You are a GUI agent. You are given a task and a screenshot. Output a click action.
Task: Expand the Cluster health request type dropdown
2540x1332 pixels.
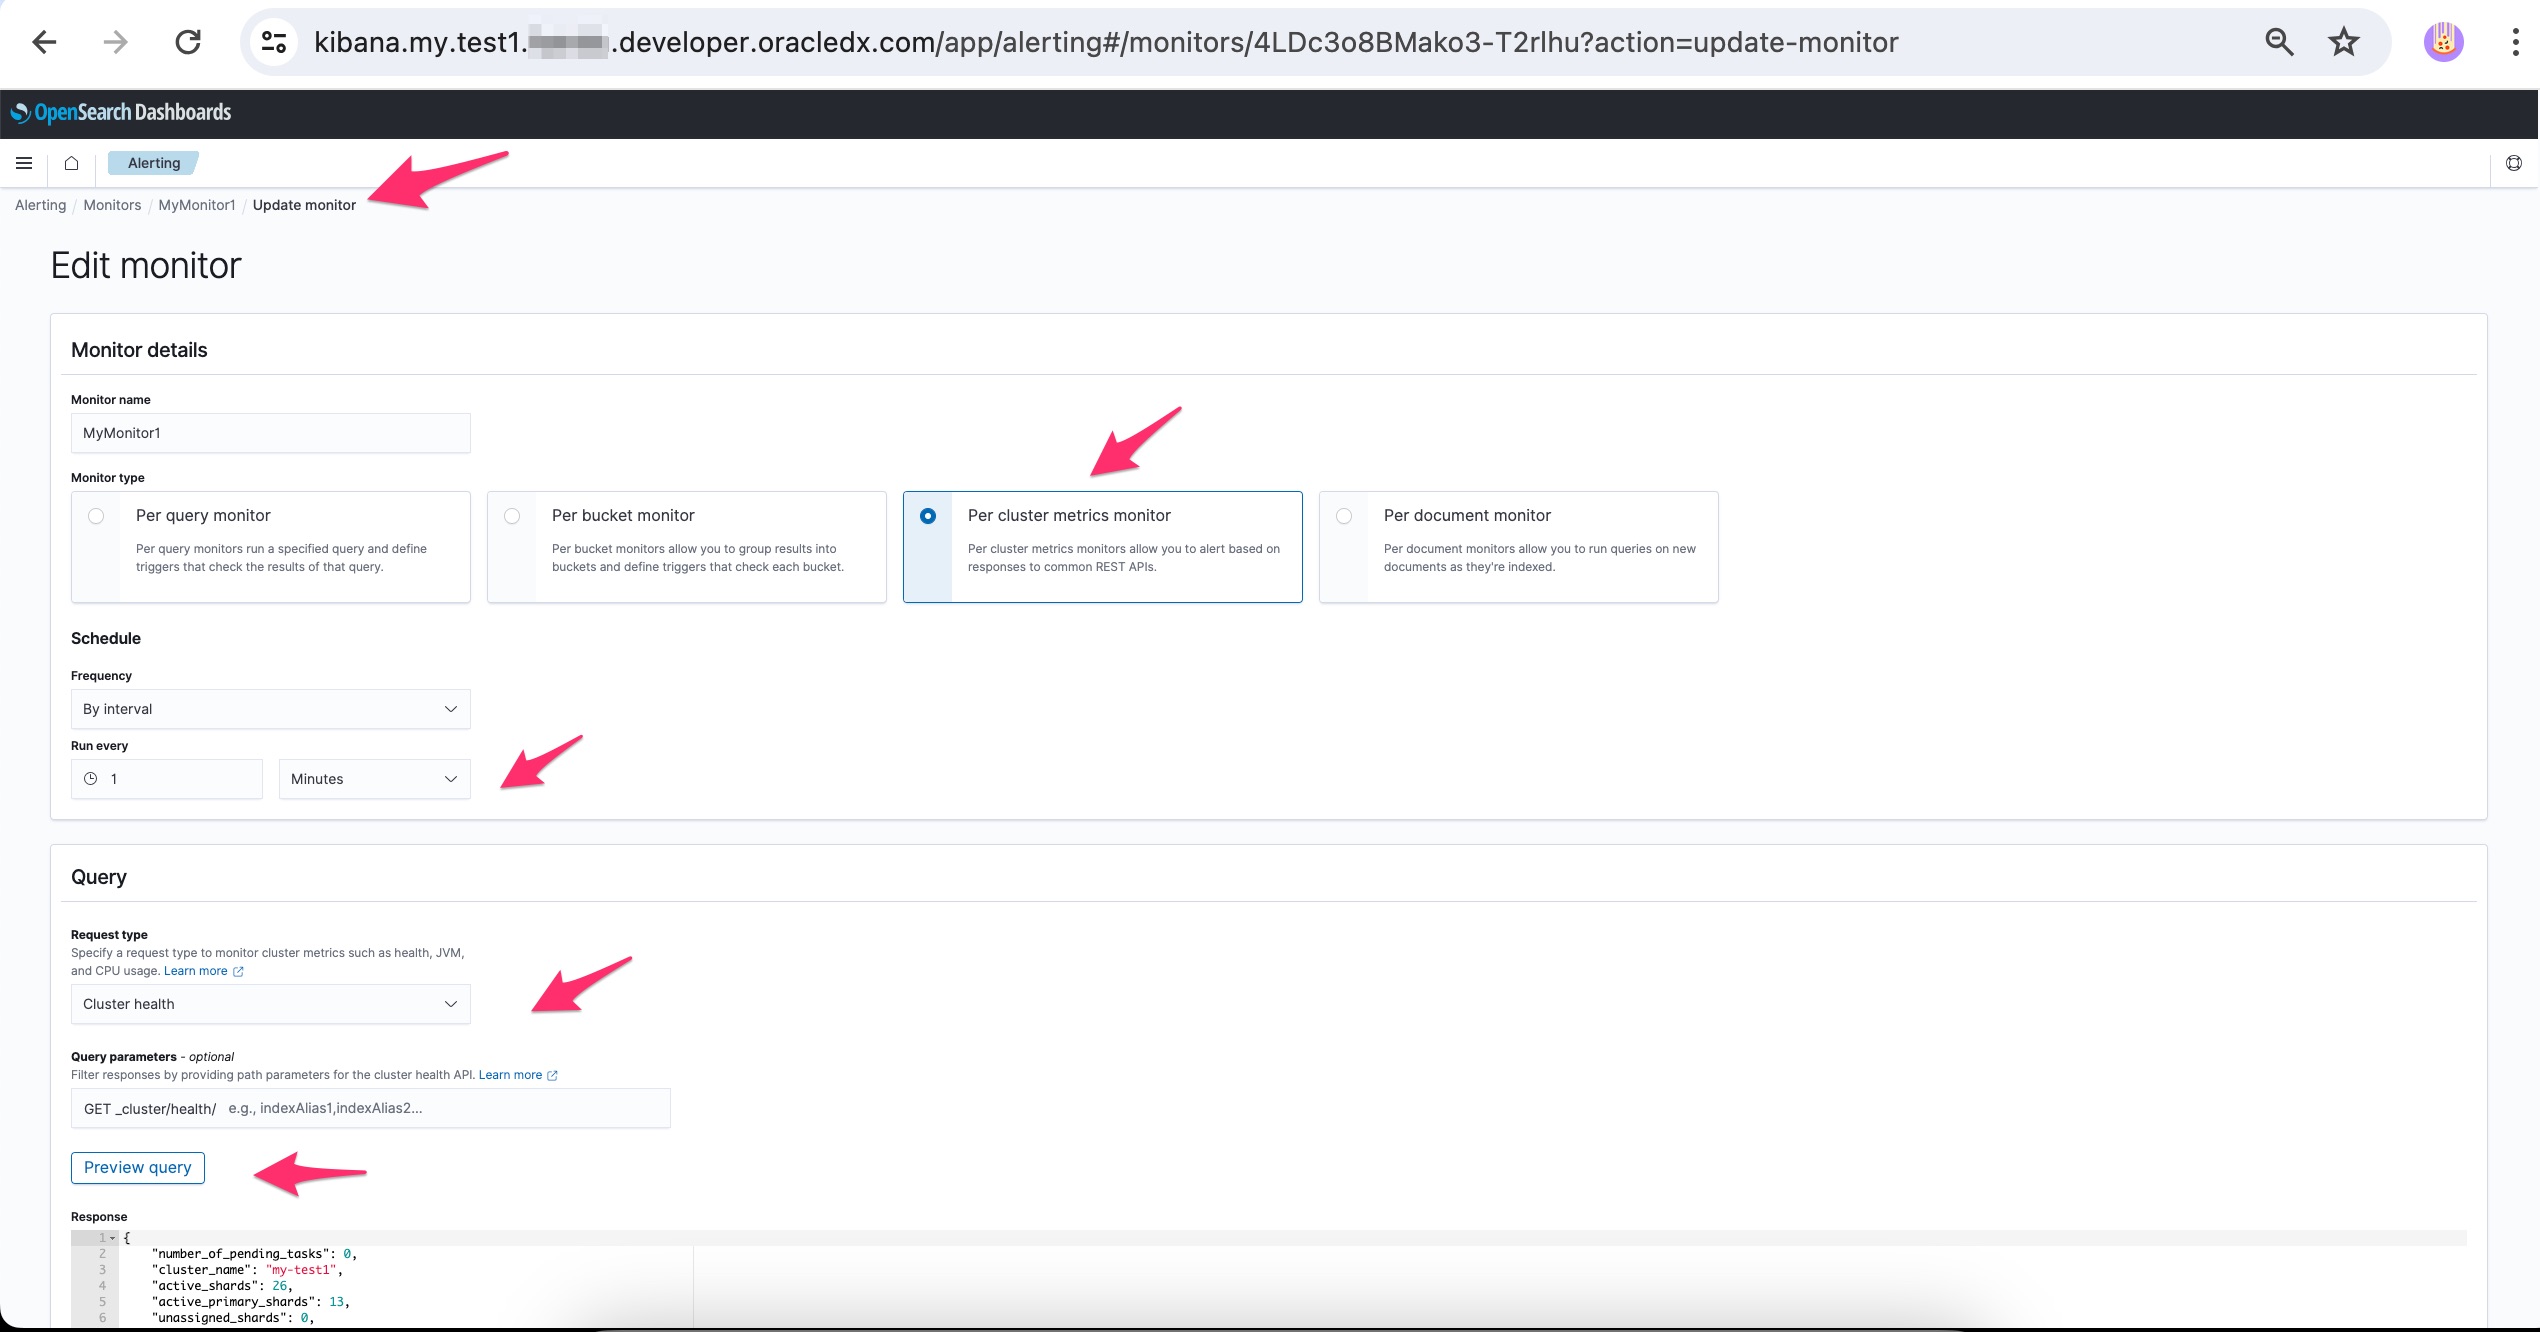(270, 1004)
